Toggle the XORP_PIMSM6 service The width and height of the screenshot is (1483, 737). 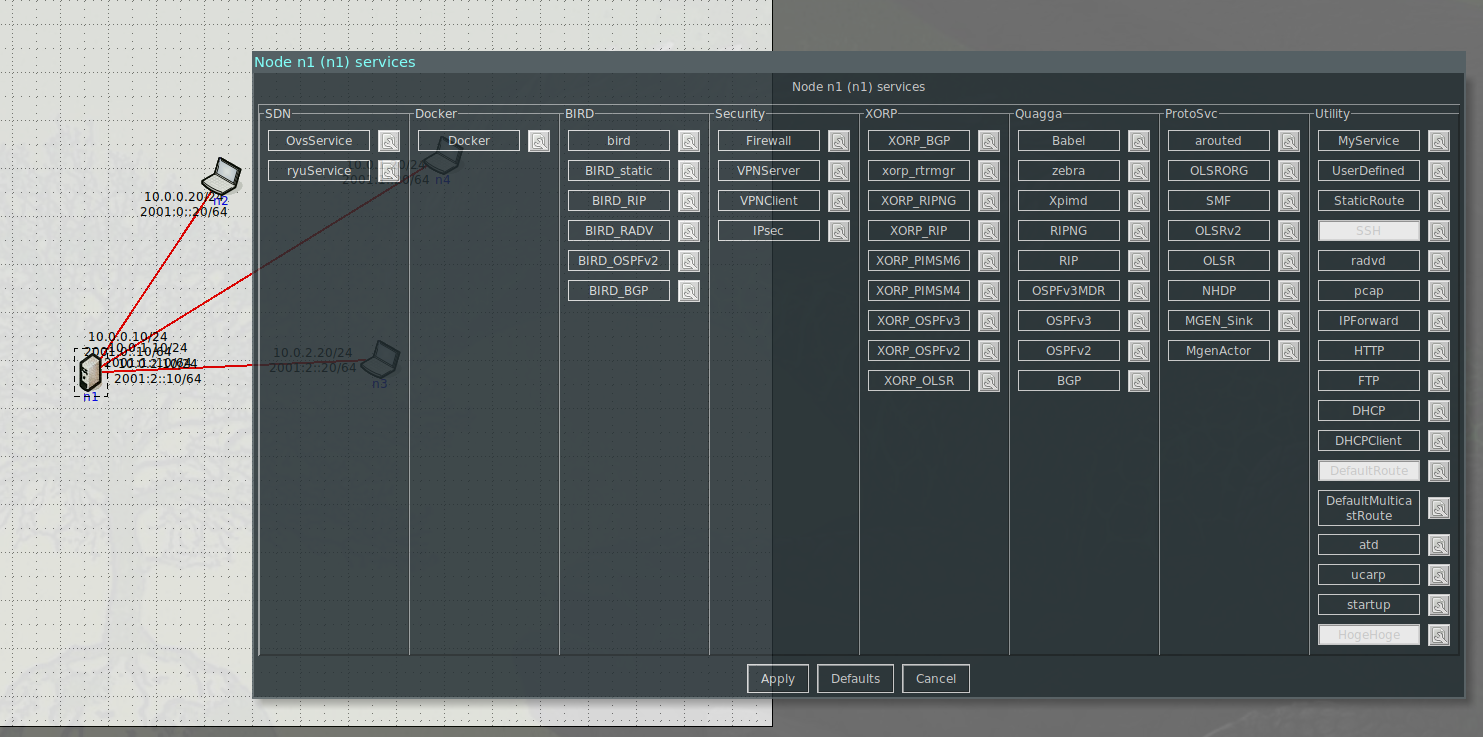click(919, 261)
